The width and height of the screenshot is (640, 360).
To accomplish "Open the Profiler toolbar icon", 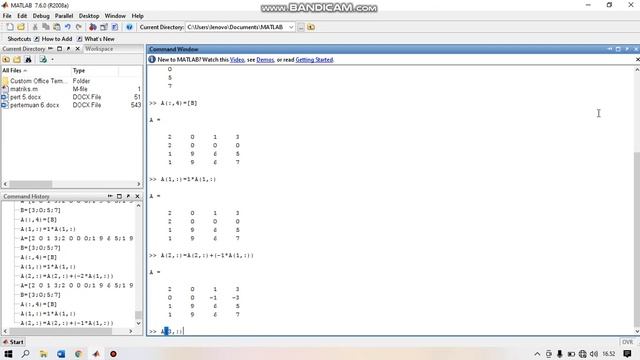I will coord(115,27).
